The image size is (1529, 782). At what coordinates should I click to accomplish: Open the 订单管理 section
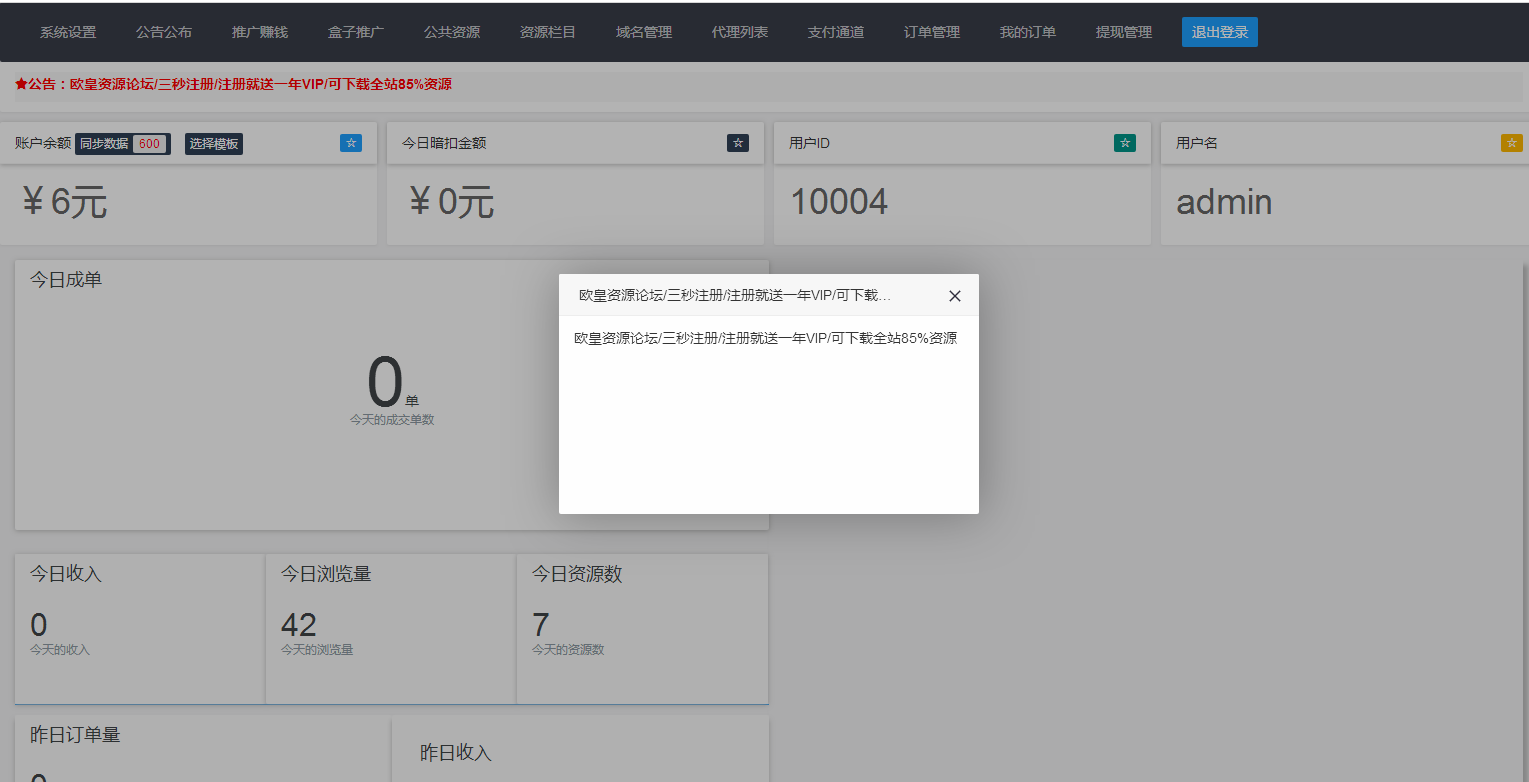coord(930,31)
